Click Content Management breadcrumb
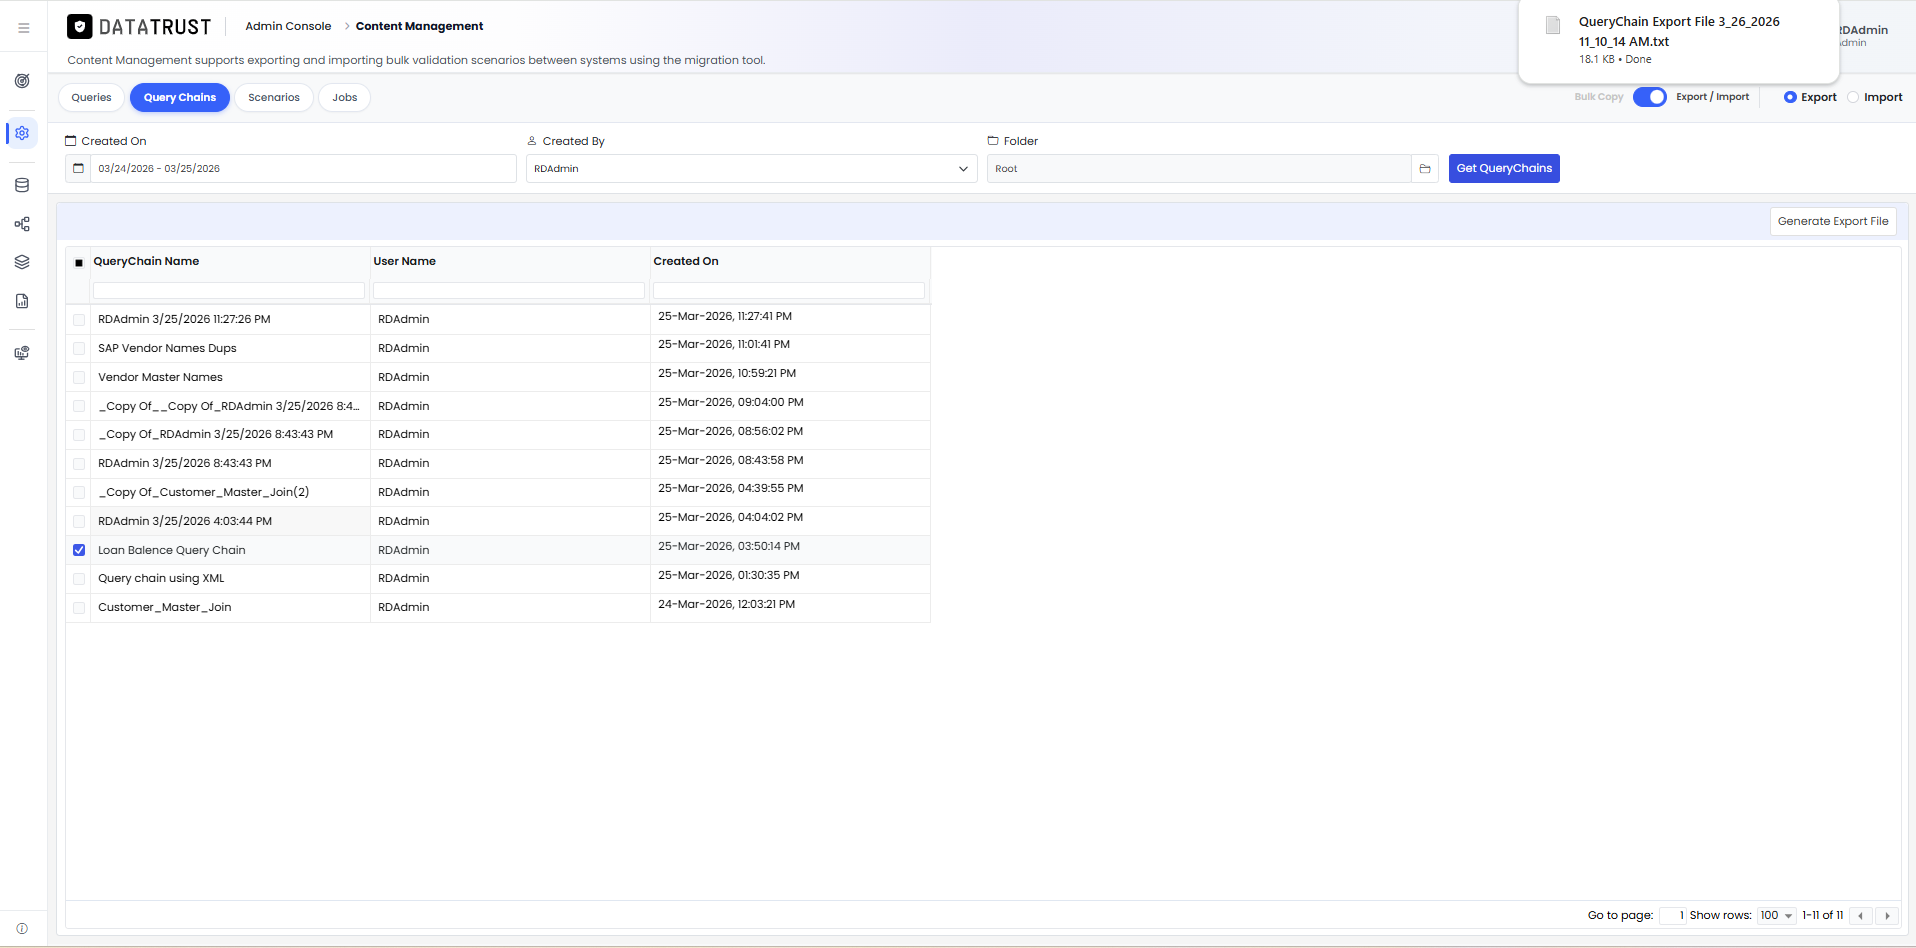The height and width of the screenshot is (948, 1916). click(x=419, y=26)
